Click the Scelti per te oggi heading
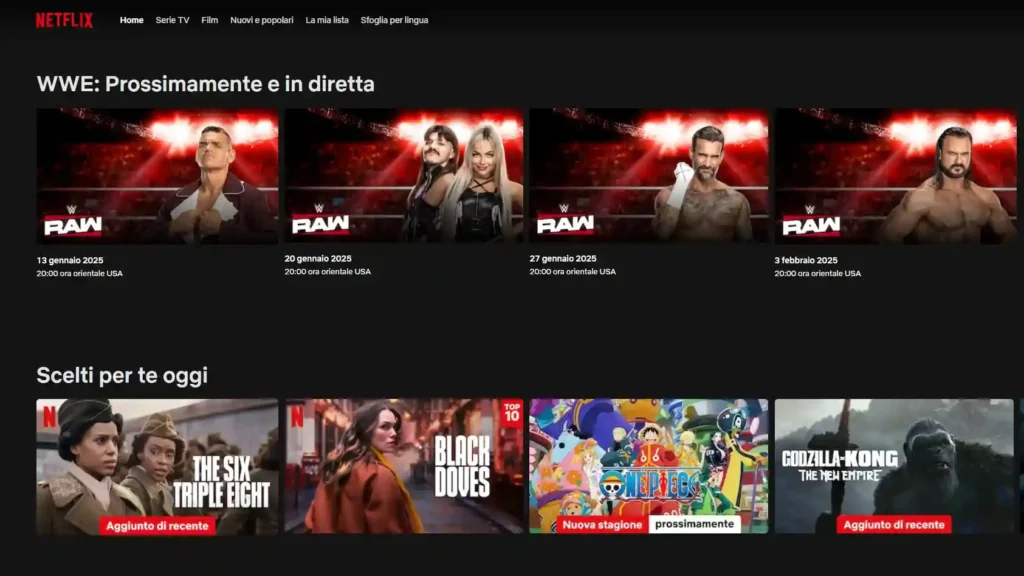This screenshot has width=1024, height=576. click(122, 376)
